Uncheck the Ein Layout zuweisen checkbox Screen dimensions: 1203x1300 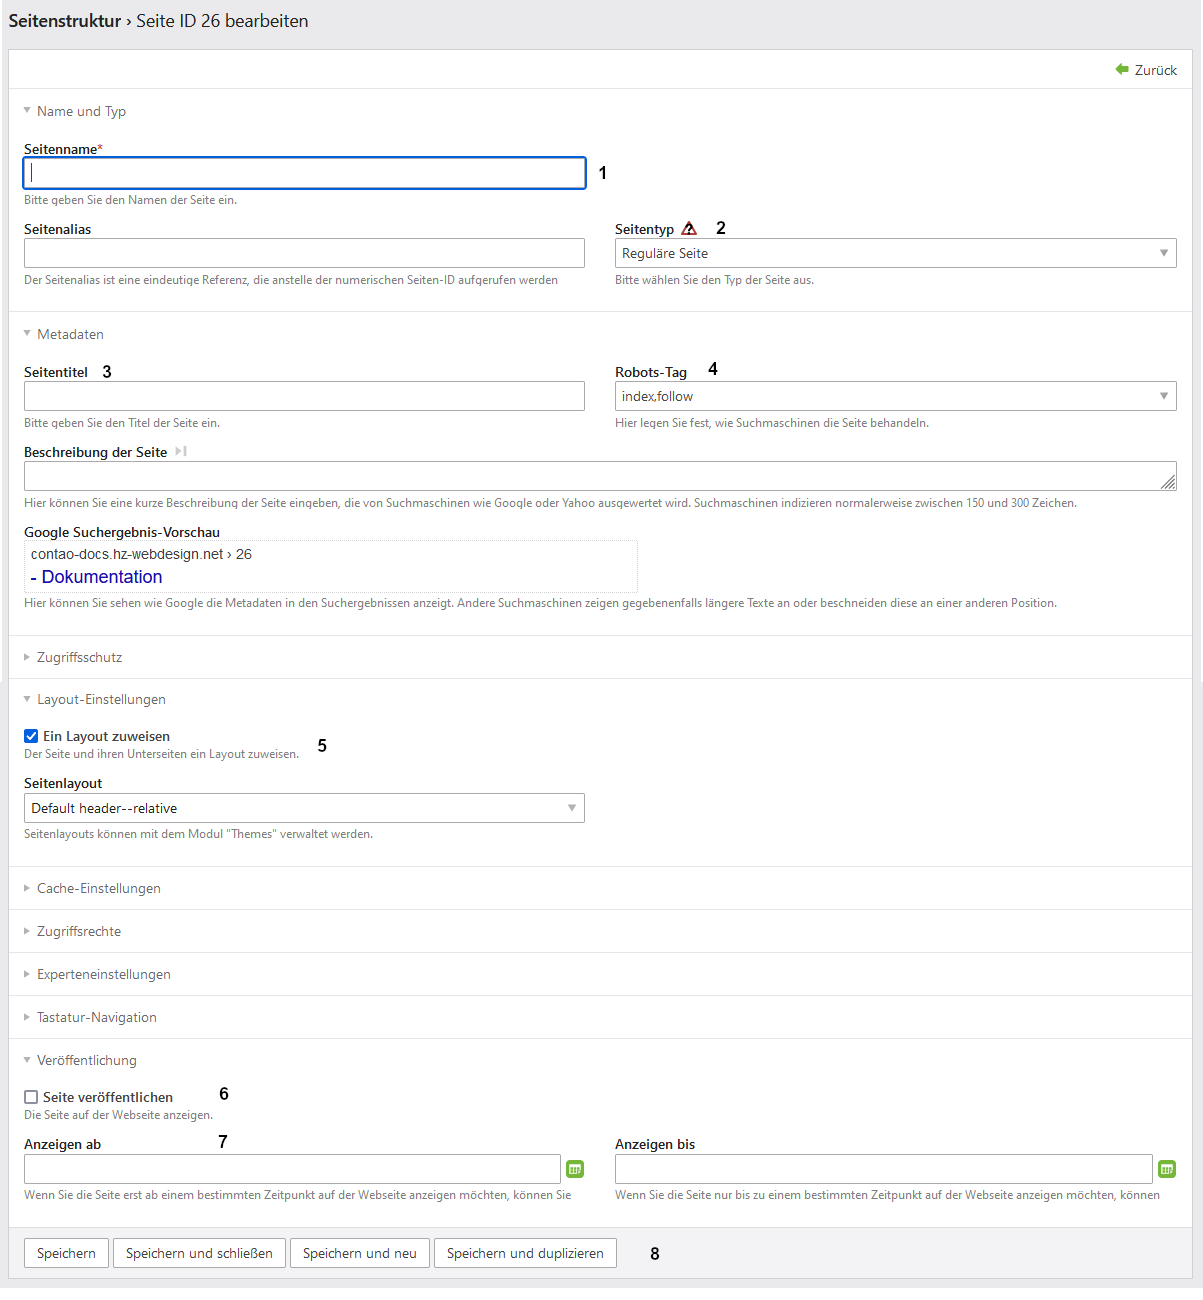31,736
